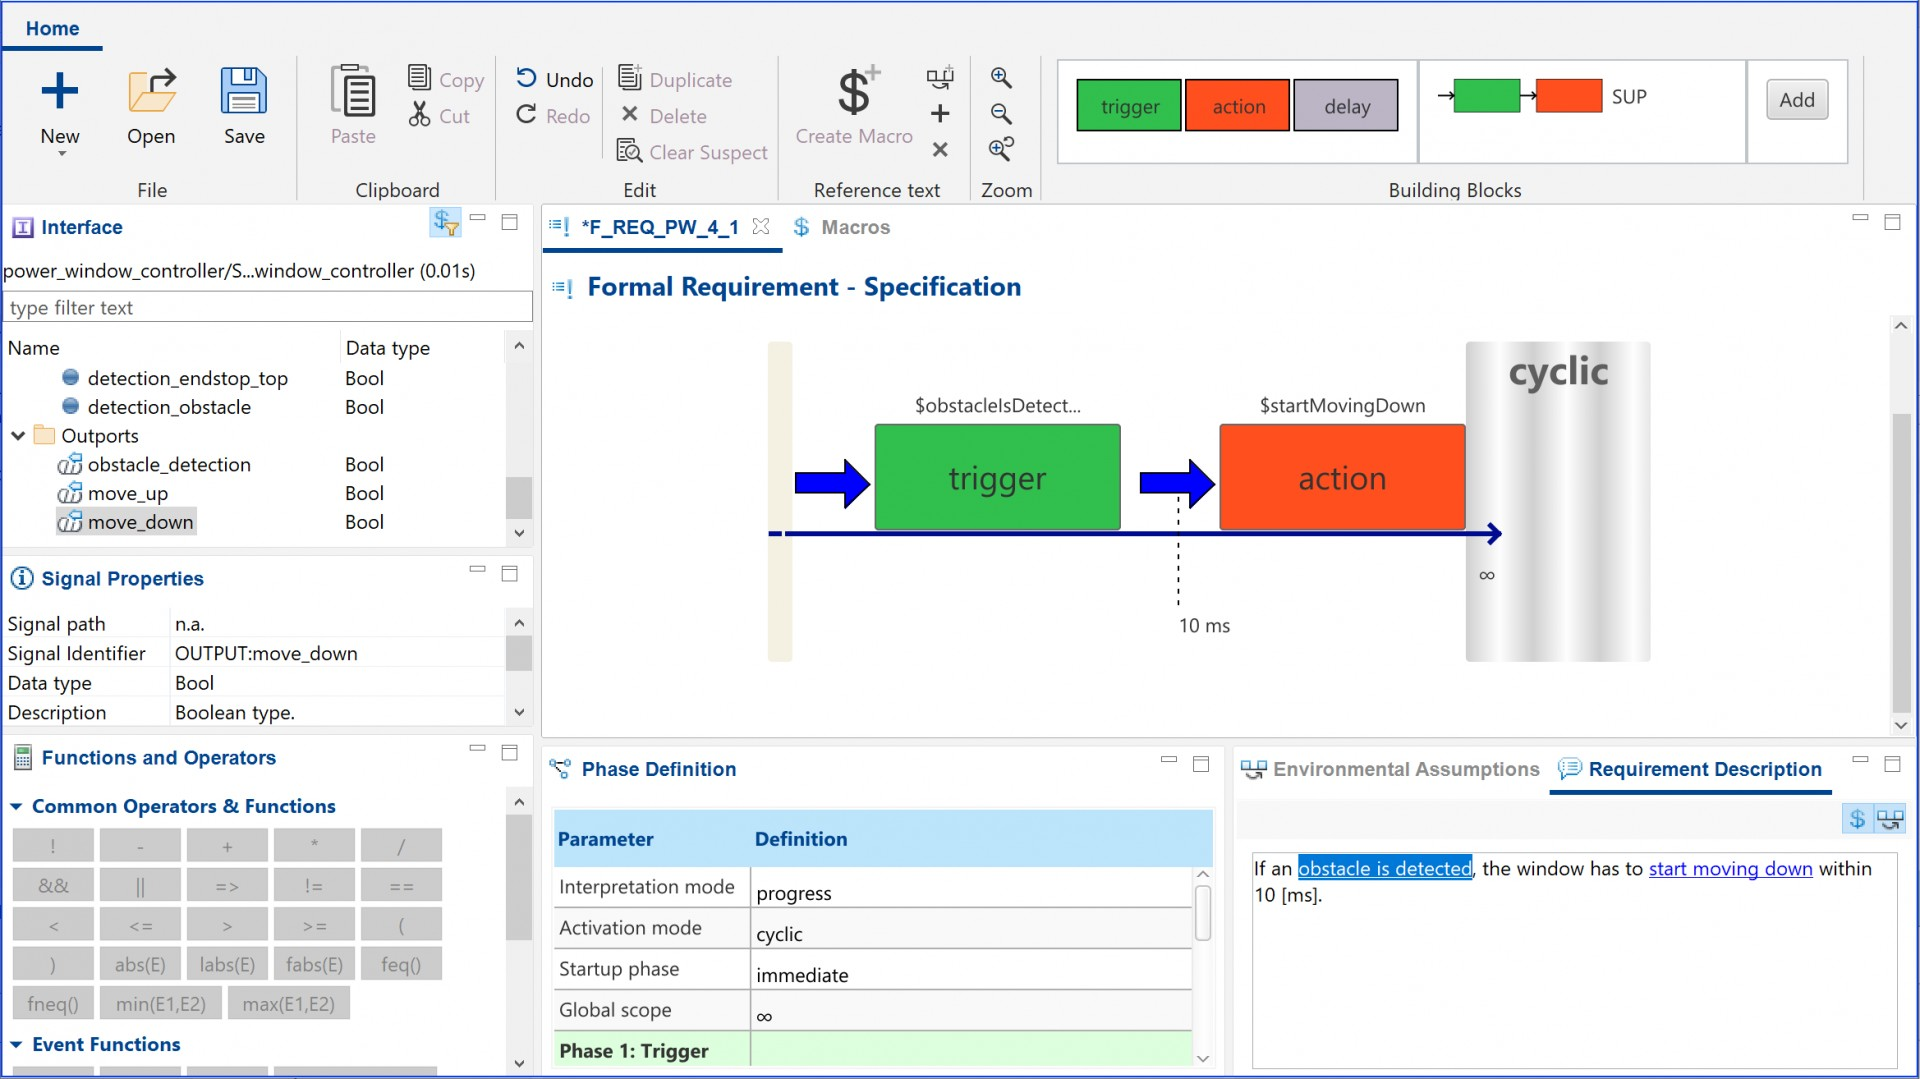Click the Add building block button
This screenshot has width=1920, height=1079.
coord(1796,100)
